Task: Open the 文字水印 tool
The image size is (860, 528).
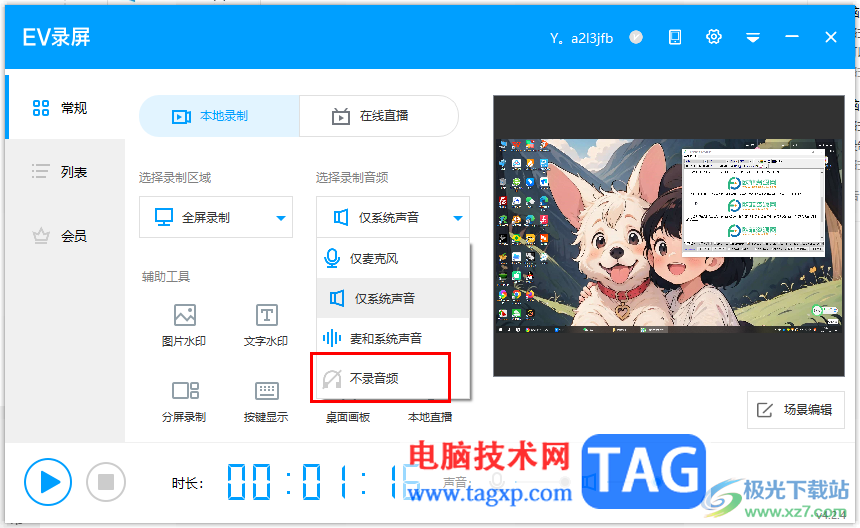Action: pyautogui.click(x=266, y=325)
